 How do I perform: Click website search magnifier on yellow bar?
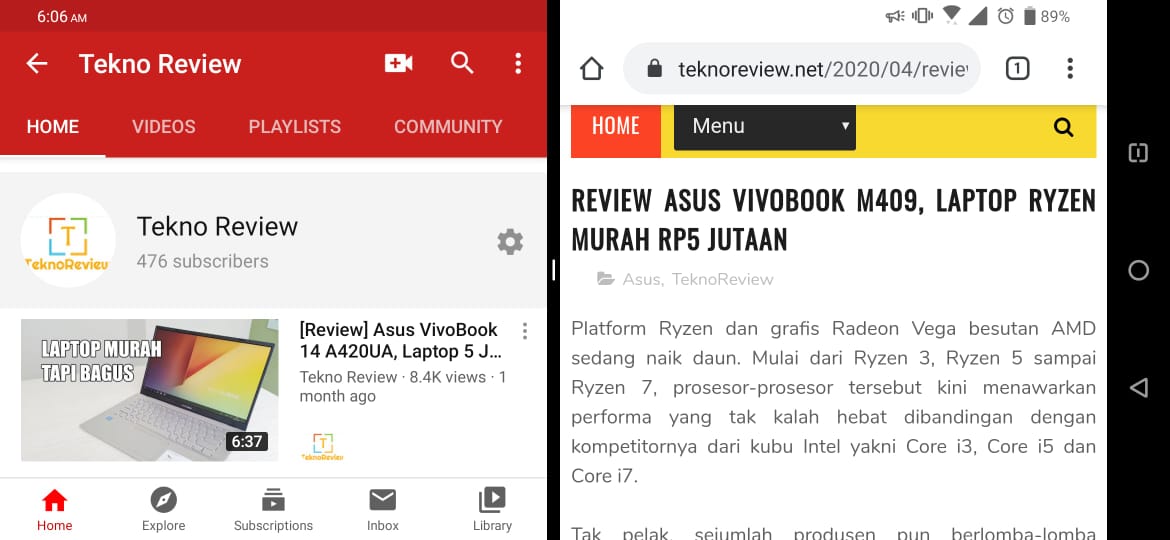(1063, 128)
